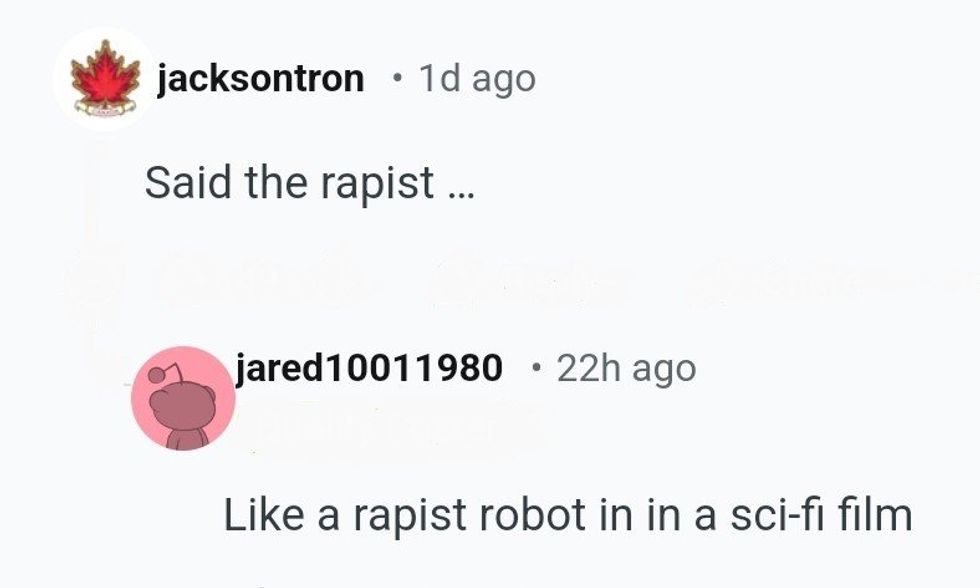Click the ribbon banner under the maple leaf
Viewport: 980px width, 588px height.
(x=105, y=110)
